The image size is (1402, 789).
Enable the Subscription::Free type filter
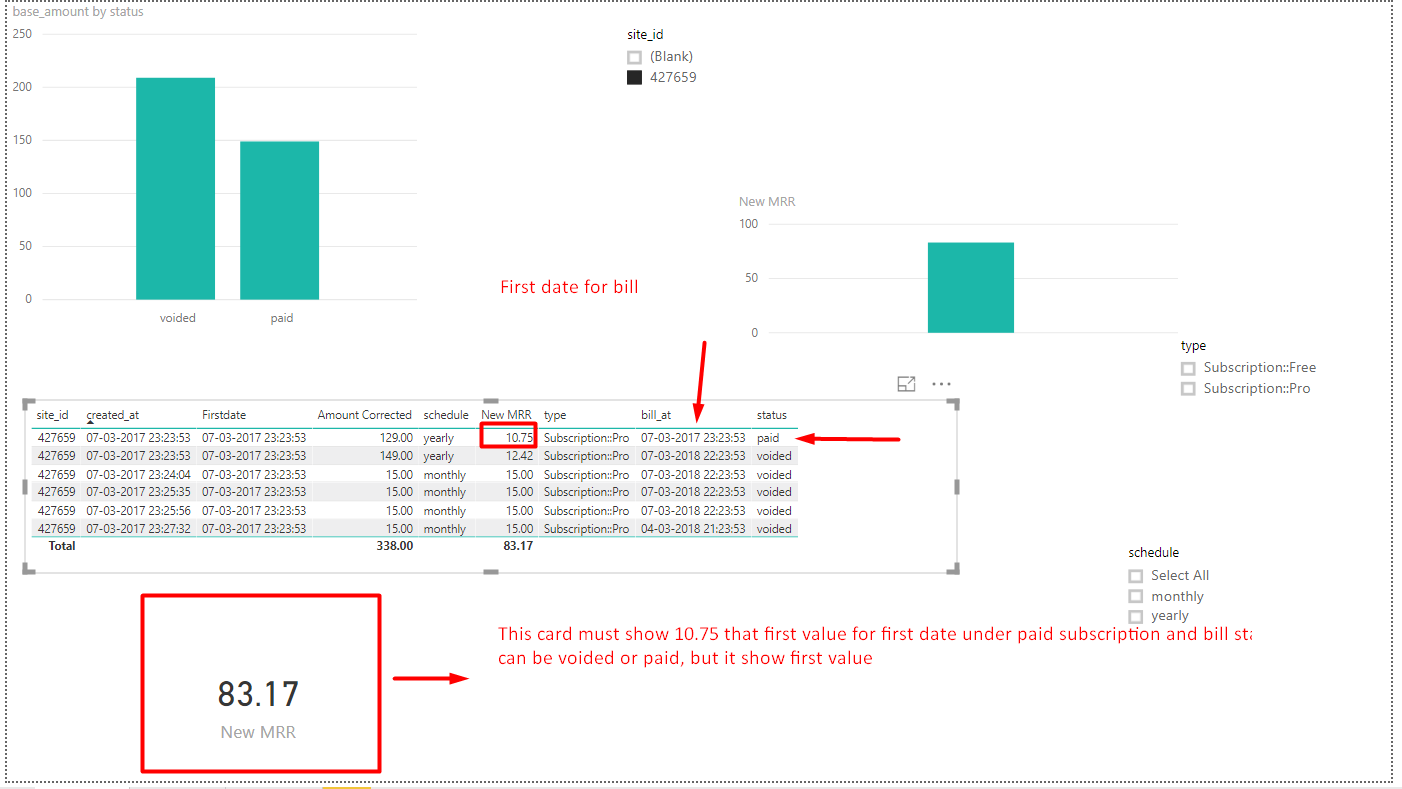pyautogui.click(x=1188, y=368)
